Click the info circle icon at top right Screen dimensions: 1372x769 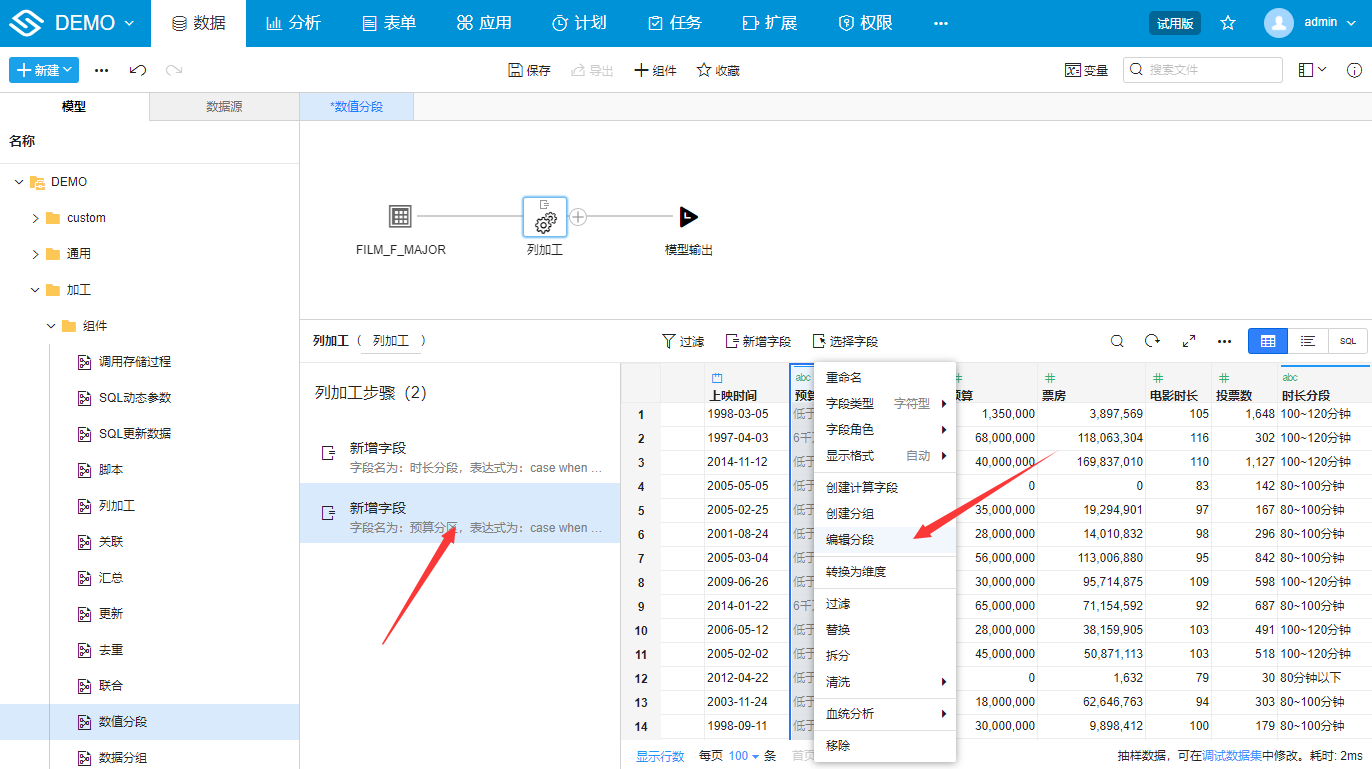coord(1355,70)
